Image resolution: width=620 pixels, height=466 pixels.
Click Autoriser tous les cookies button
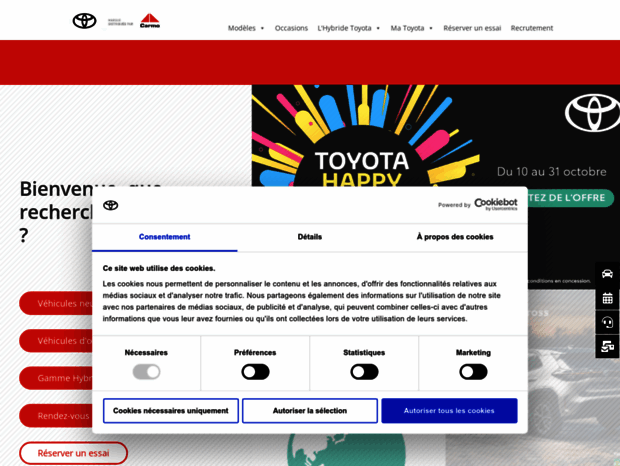(449, 411)
